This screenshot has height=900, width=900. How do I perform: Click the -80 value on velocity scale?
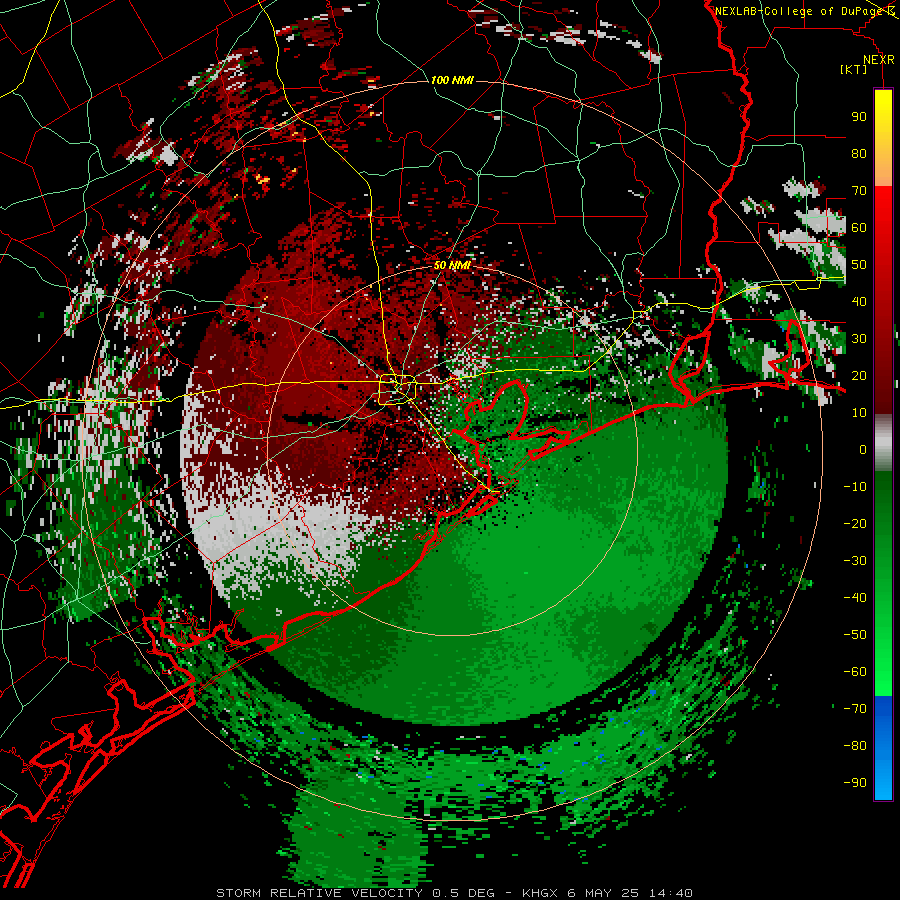[855, 746]
